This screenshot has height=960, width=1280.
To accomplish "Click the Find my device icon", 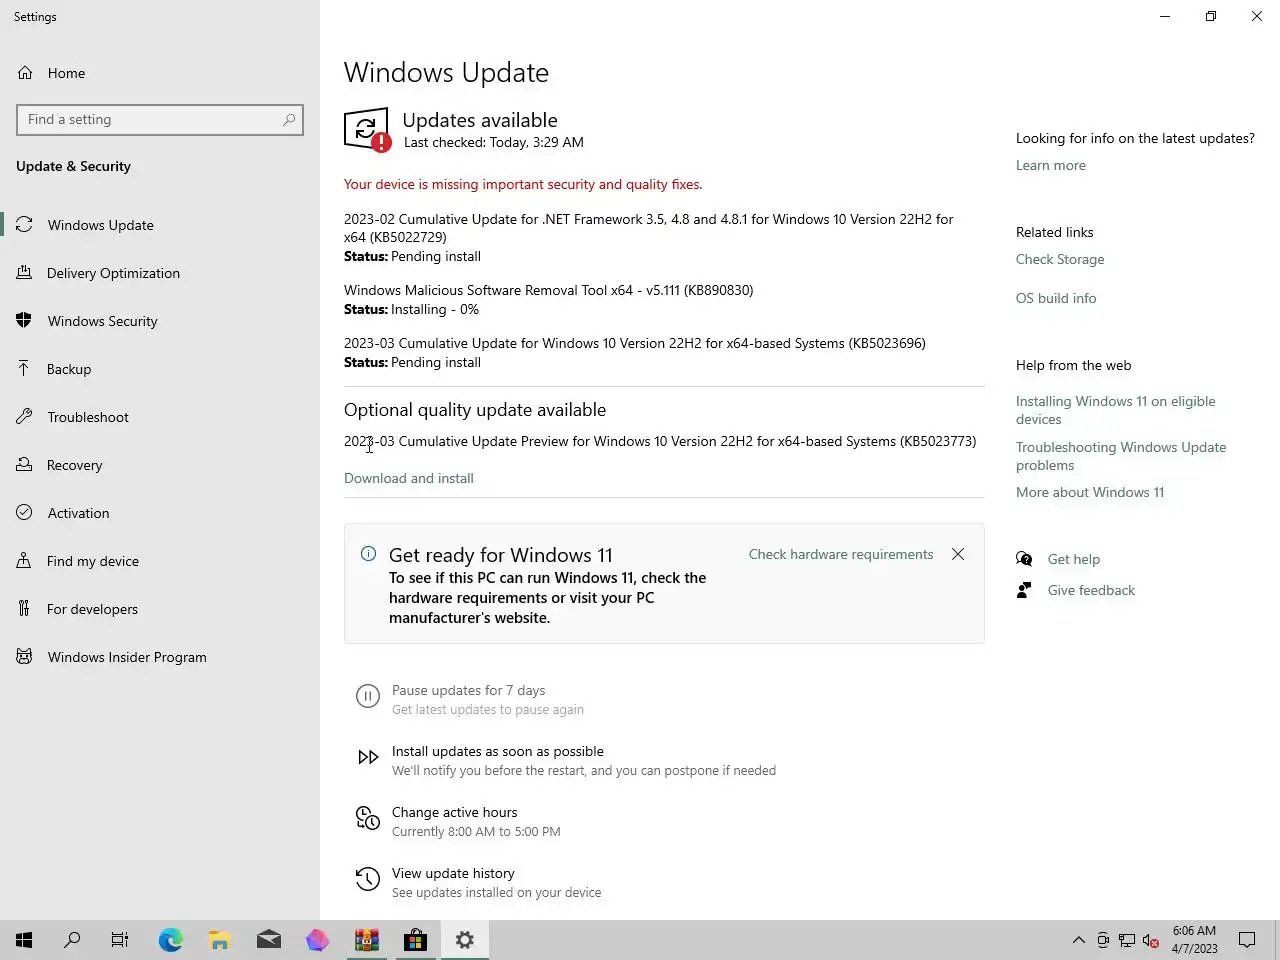I will 25,561.
